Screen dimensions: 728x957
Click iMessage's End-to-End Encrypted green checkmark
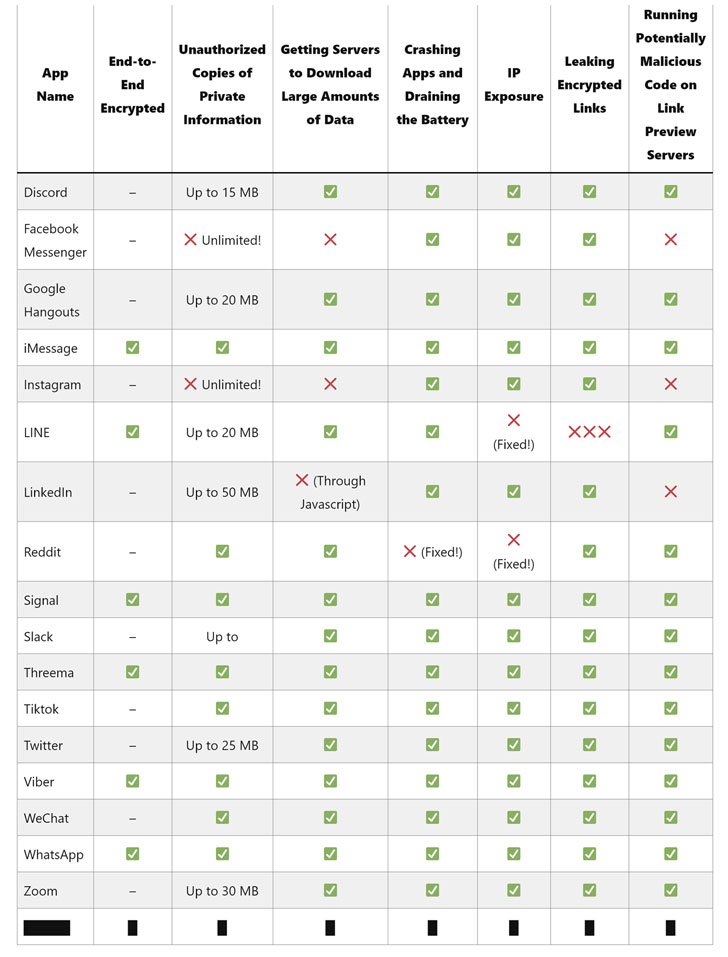coord(132,348)
